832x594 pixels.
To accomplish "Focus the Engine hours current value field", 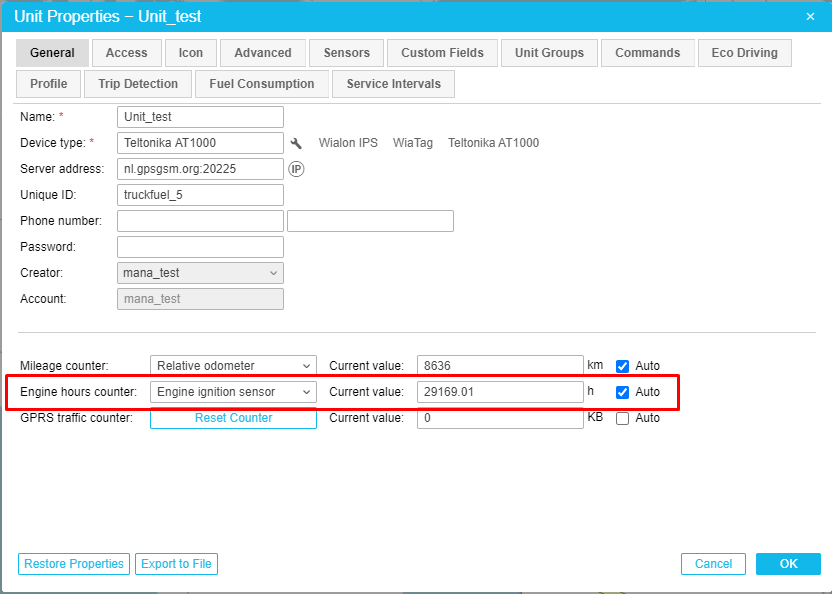I will coord(499,392).
